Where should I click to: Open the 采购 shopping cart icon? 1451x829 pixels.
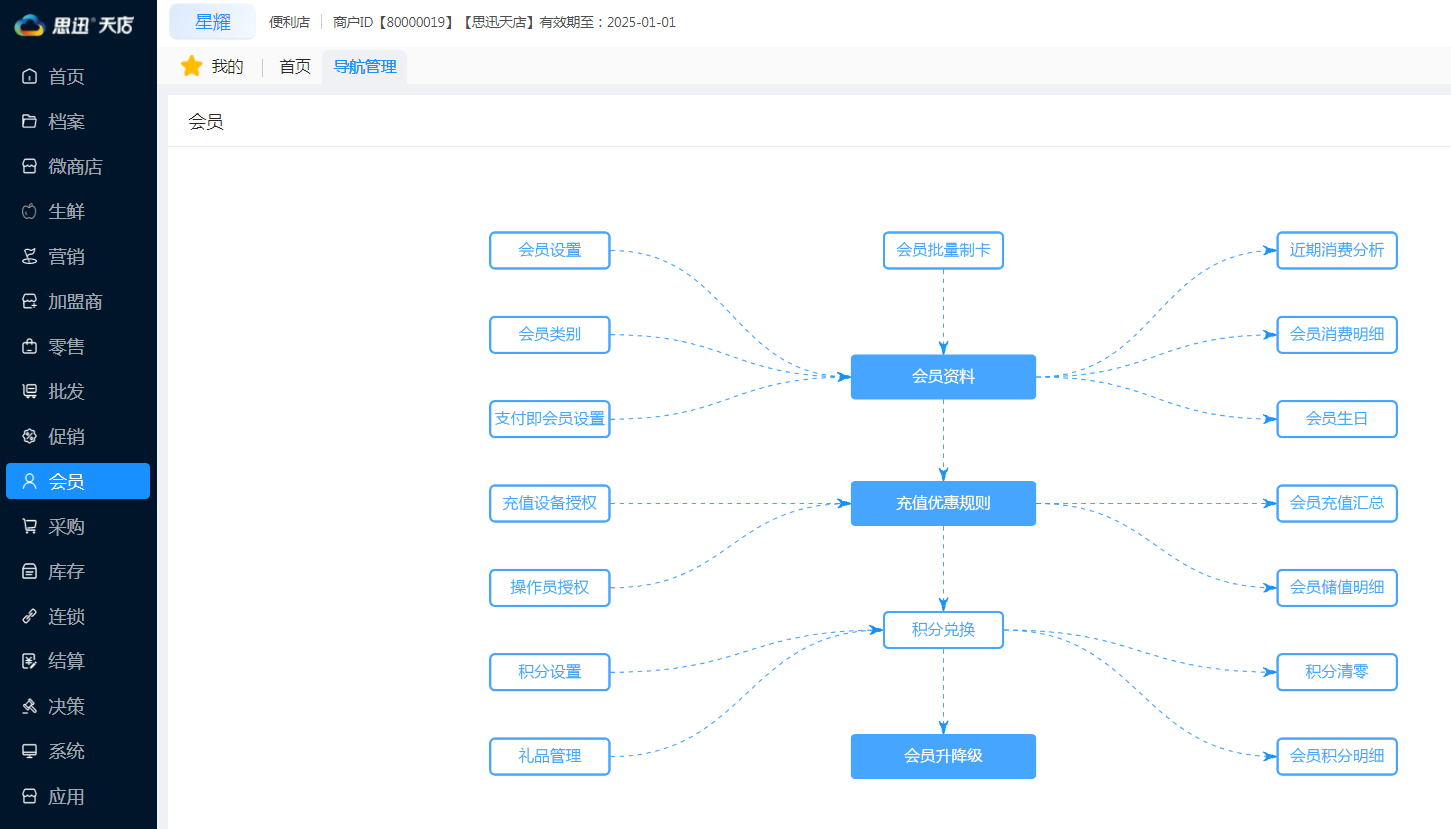[29, 527]
